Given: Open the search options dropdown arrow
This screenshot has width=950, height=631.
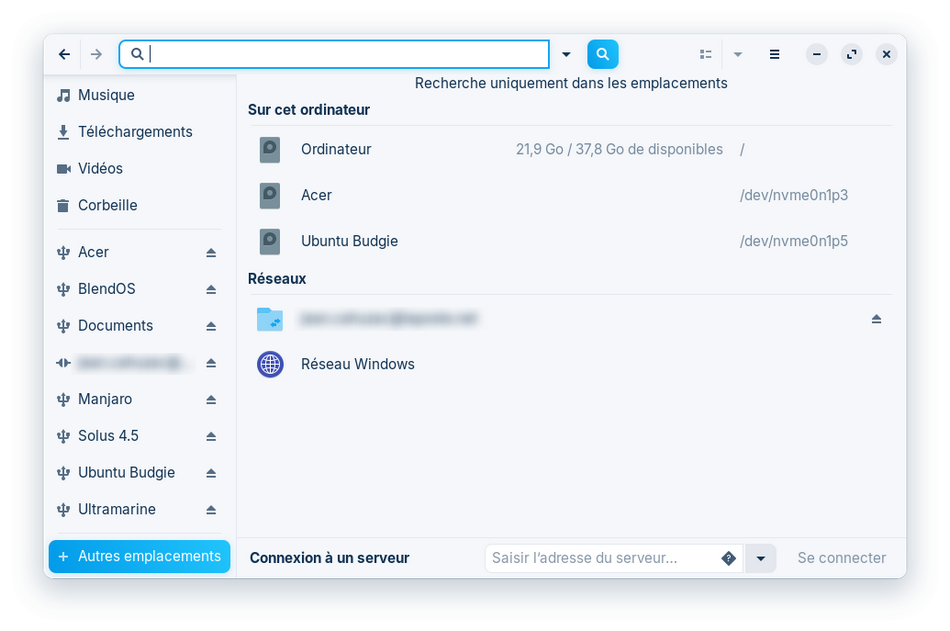Looking at the screenshot, I should pos(566,54).
